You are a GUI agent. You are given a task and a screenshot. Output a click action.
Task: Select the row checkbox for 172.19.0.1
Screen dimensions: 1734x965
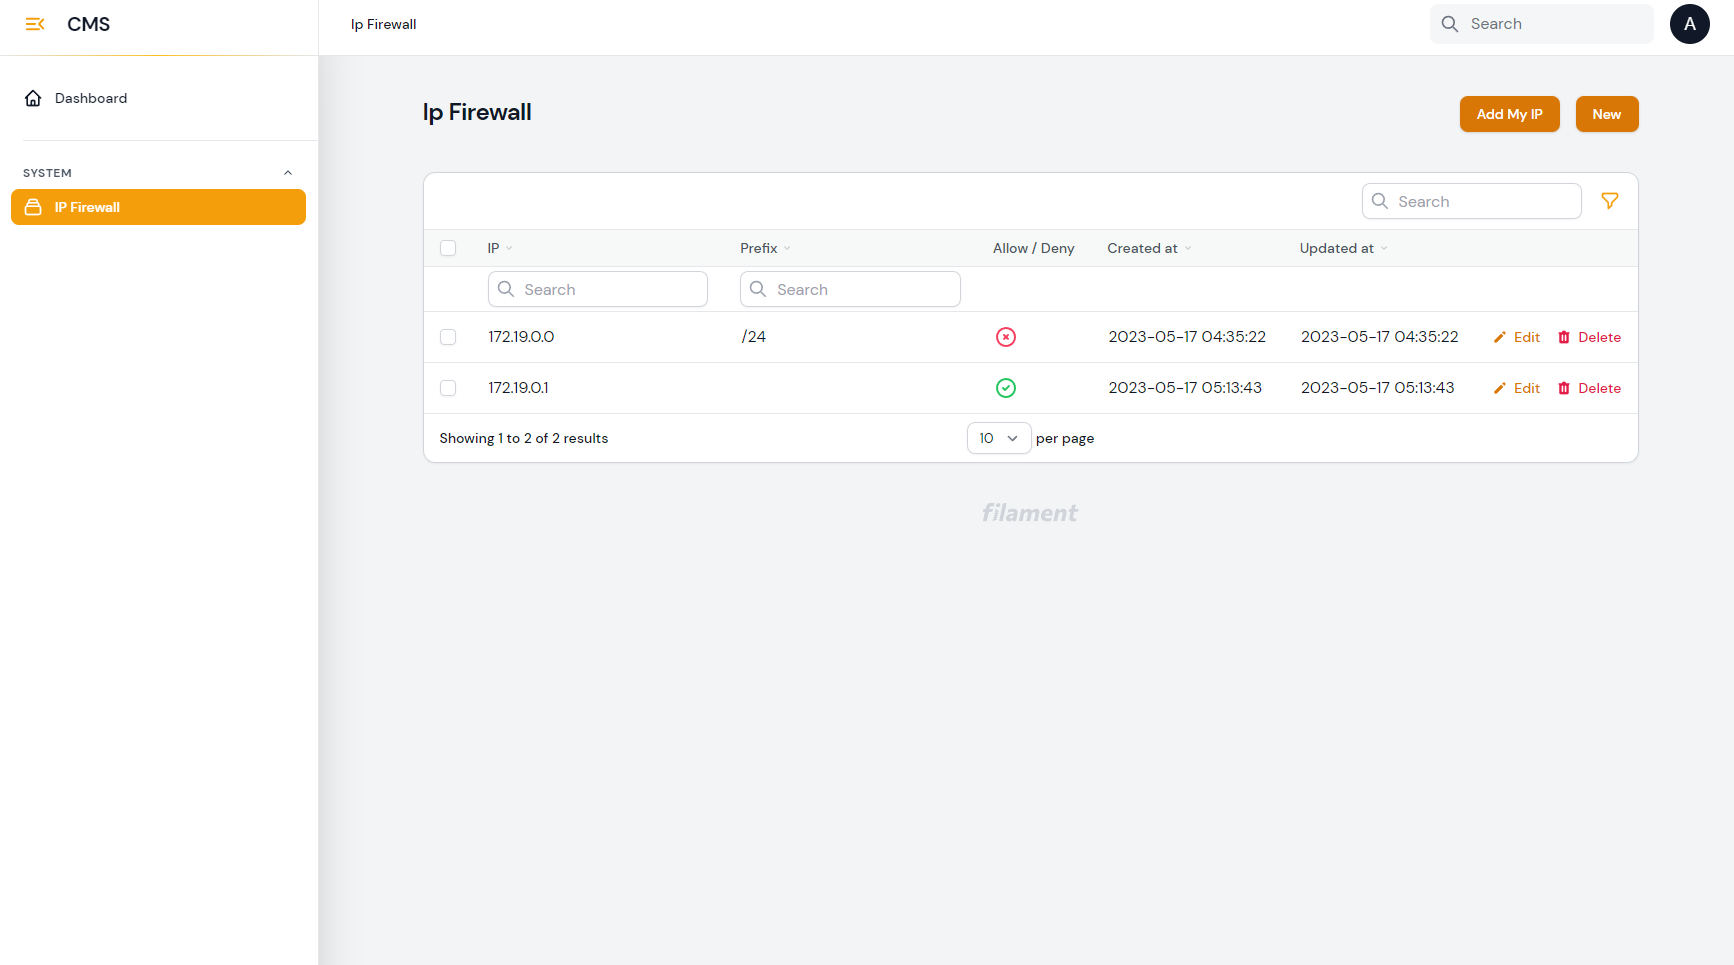click(447, 388)
